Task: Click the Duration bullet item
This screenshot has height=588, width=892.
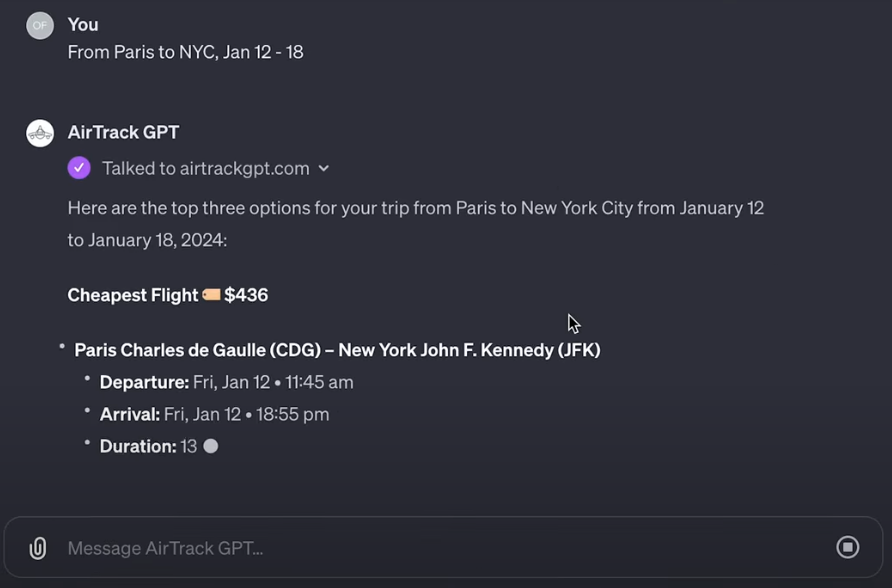Action: pyautogui.click(x=159, y=446)
